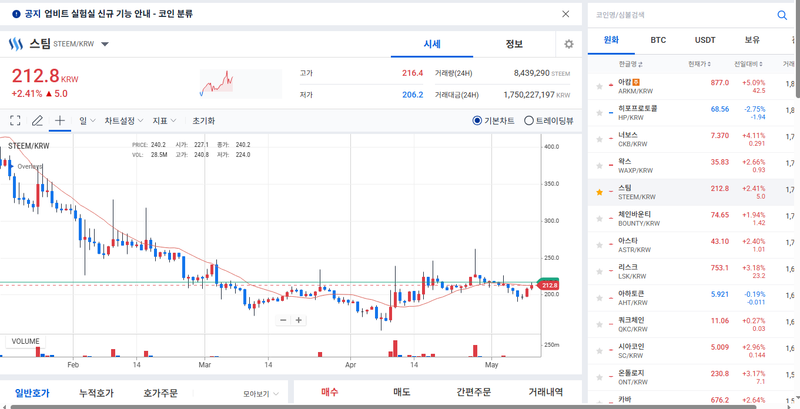Click the Steem logo icon
This screenshot has width=800, height=409.
16,44
